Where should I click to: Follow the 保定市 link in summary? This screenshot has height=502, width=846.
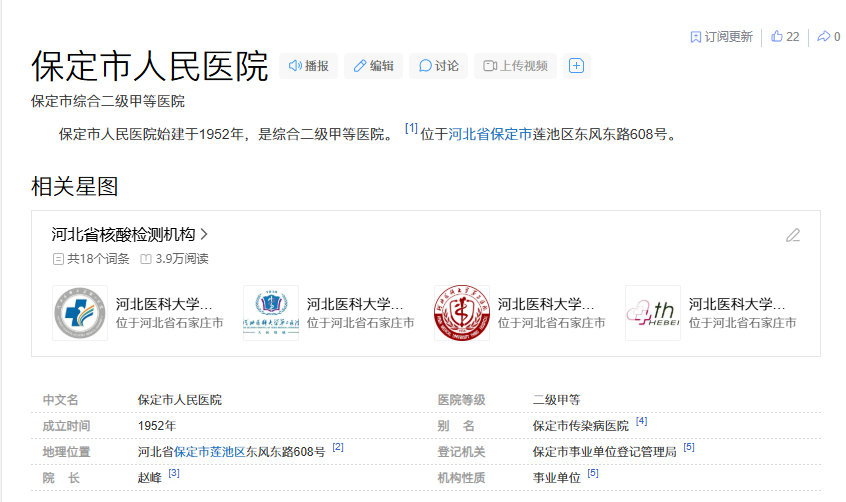[x=511, y=134]
